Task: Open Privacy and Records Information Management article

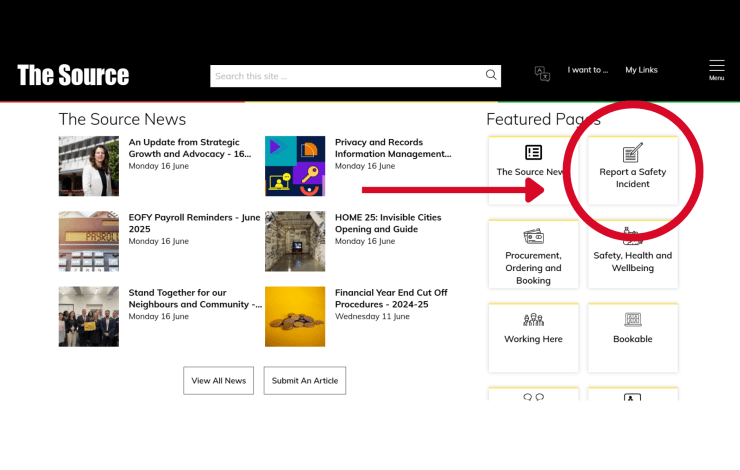Action: coord(393,148)
